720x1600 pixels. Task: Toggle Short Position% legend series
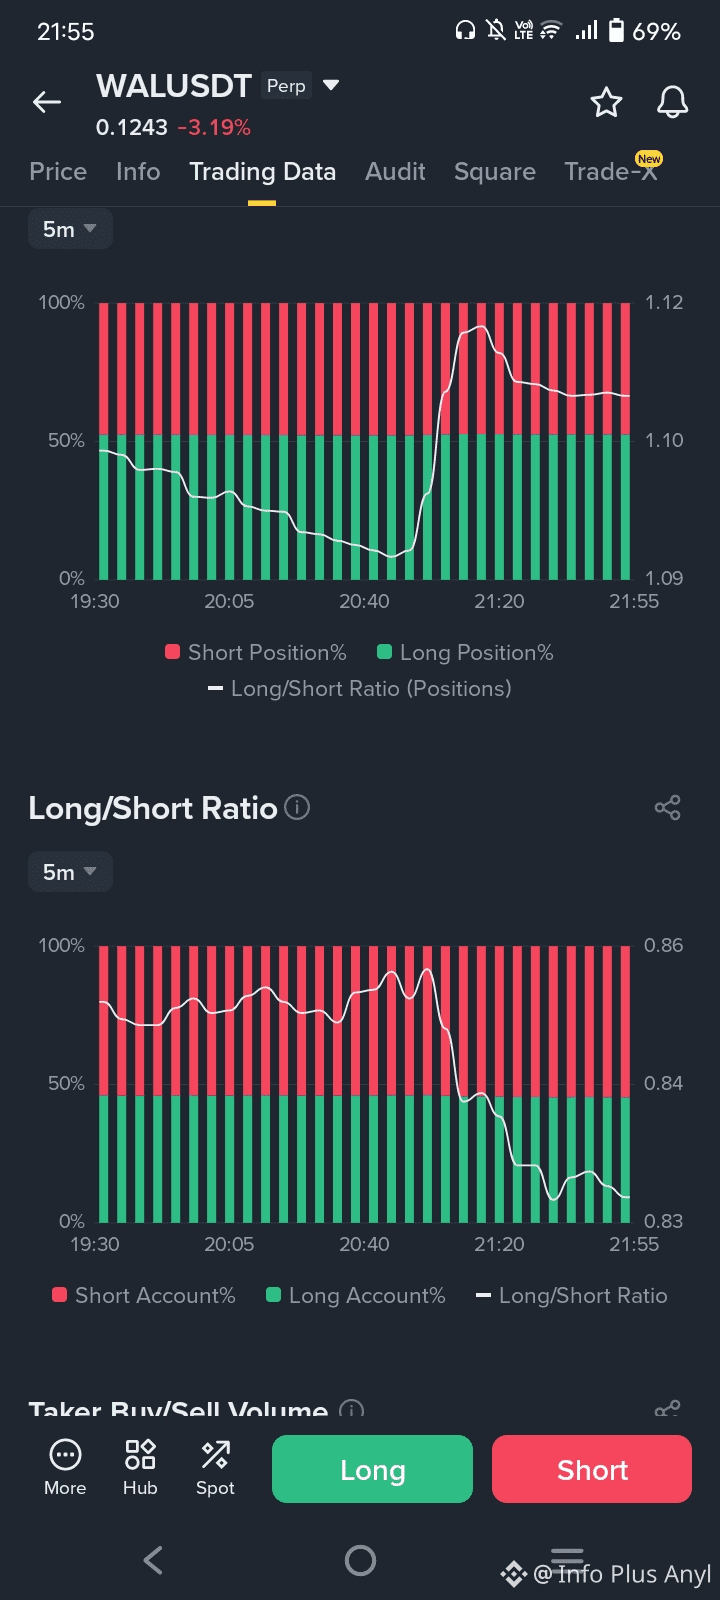(256, 653)
